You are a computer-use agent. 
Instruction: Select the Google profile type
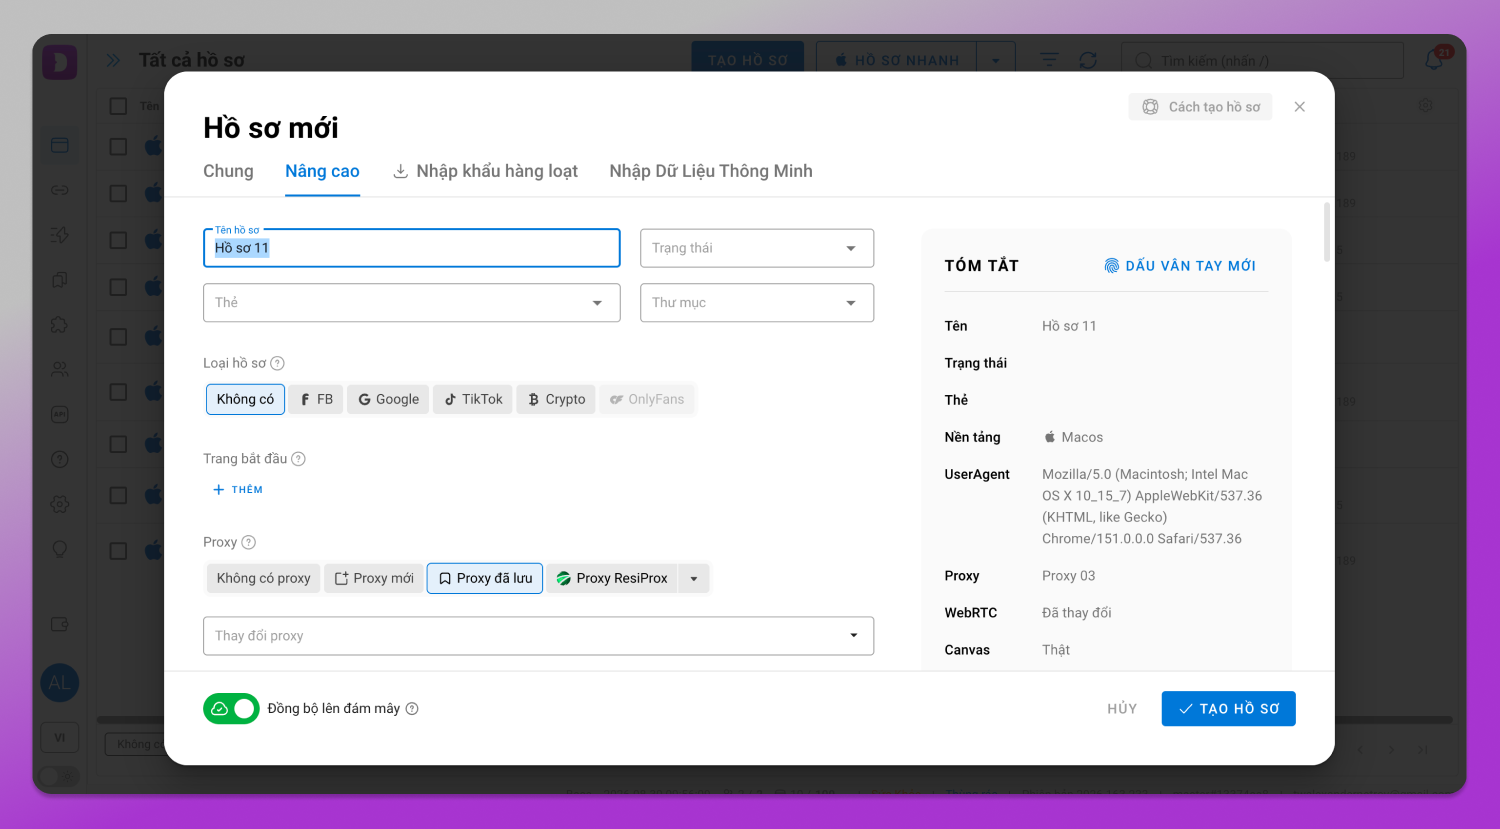coord(388,399)
